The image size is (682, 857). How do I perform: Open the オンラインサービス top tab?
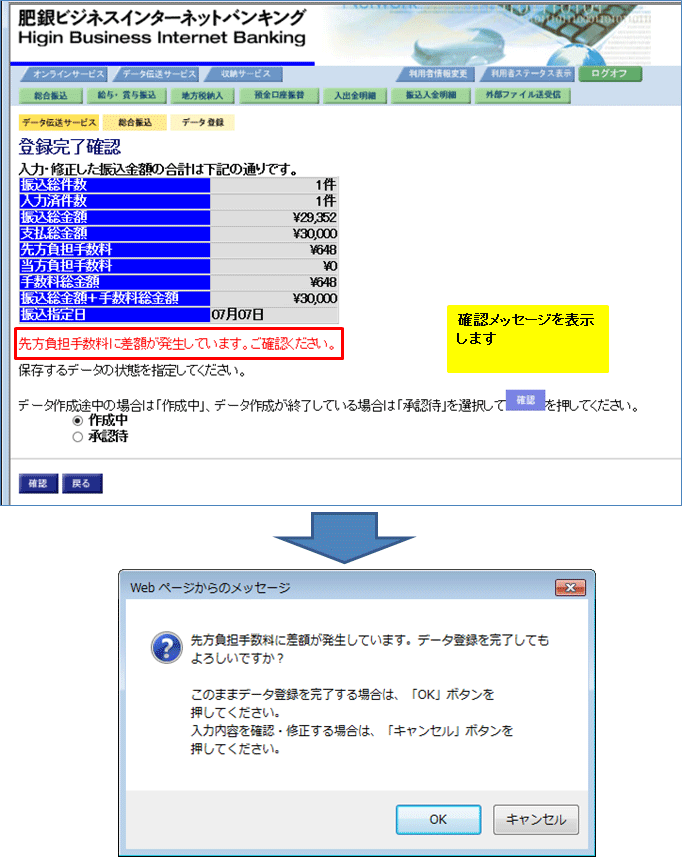tap(68, 75)
